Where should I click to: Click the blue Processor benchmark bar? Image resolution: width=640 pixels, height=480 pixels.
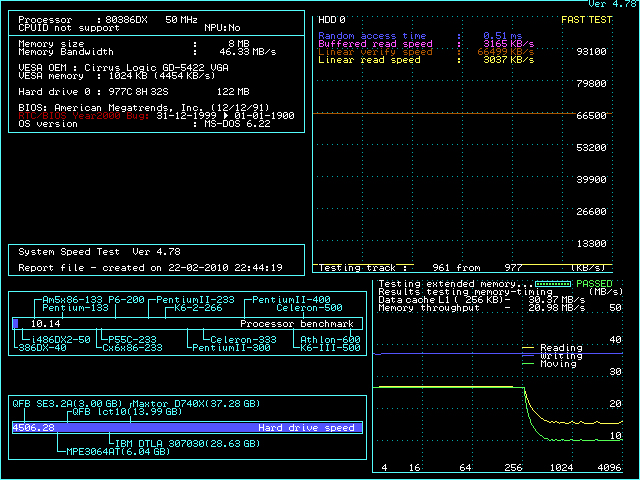pos(15,324)
